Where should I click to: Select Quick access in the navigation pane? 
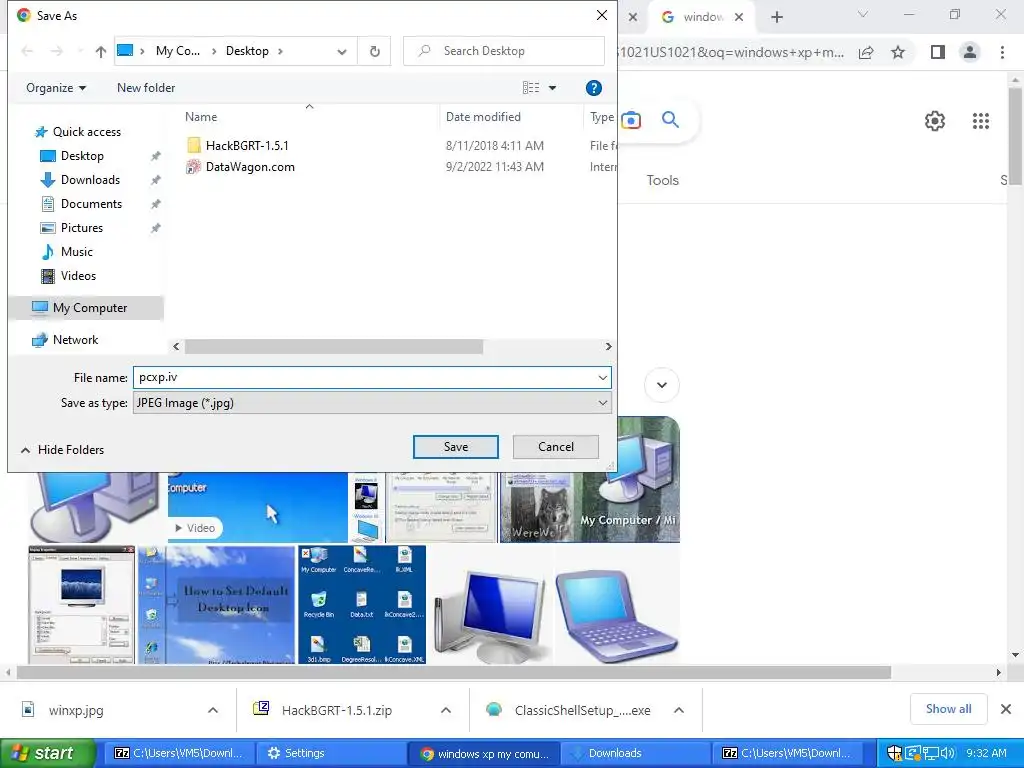tap(87, 132)
